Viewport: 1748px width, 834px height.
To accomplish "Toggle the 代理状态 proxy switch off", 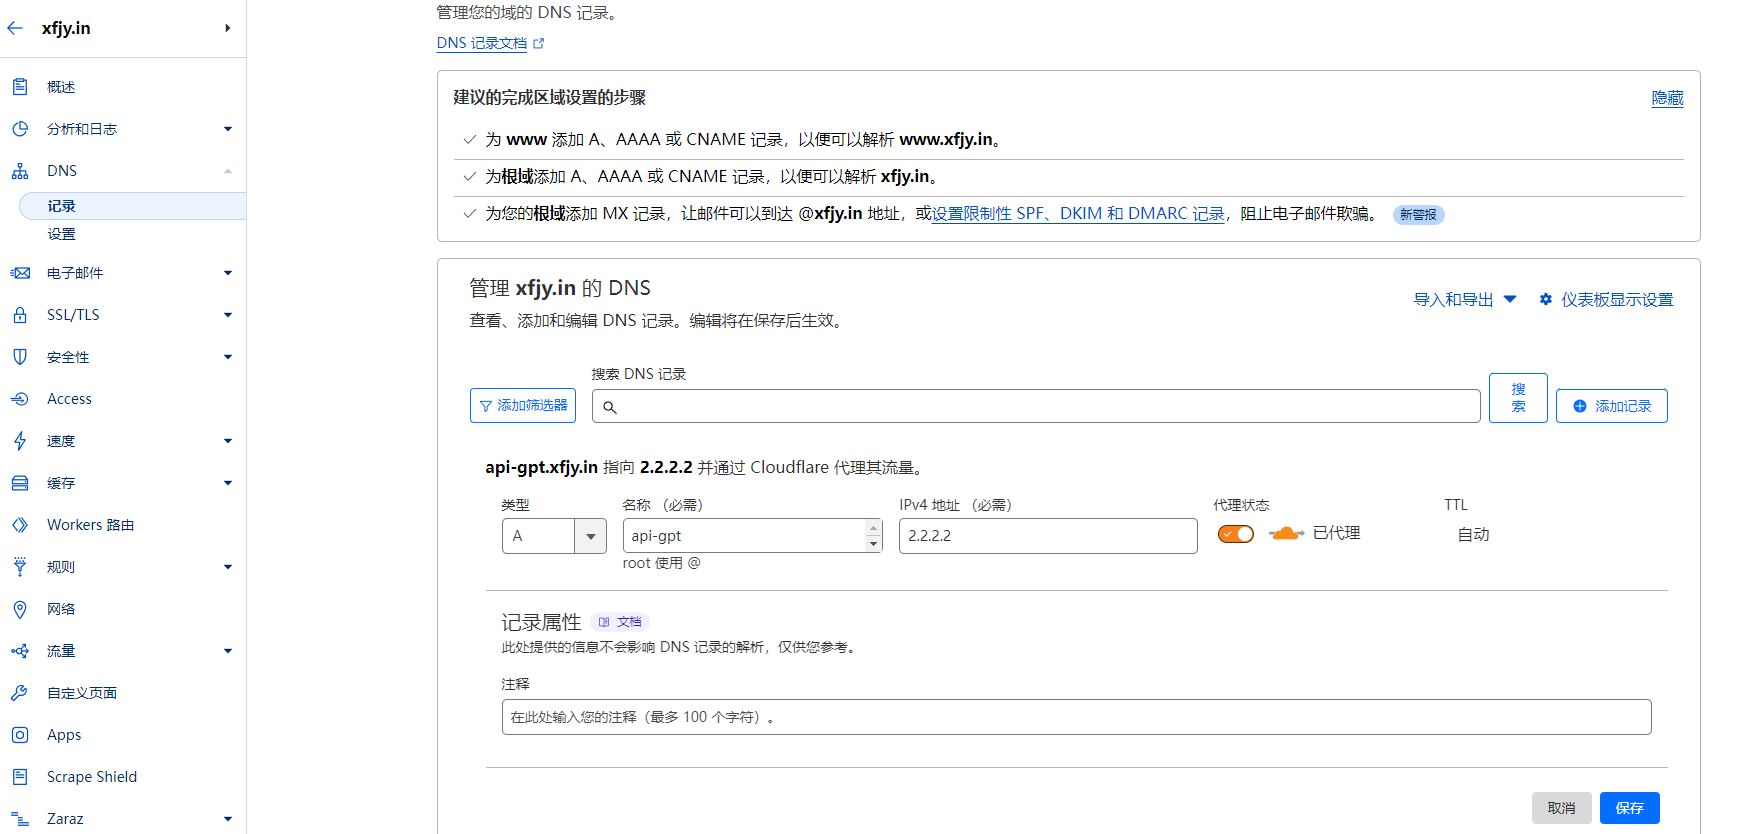I will [x=1236, y=534].
